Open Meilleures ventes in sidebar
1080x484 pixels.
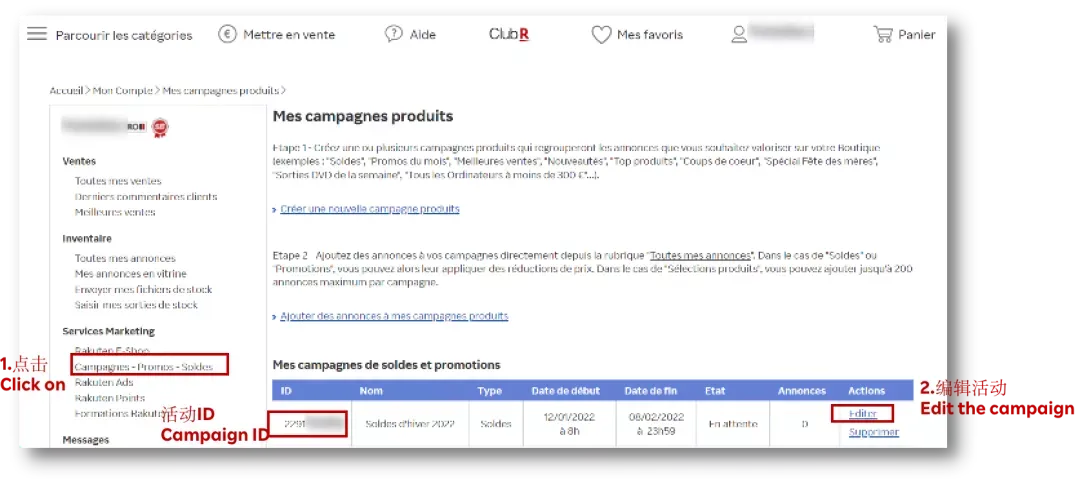(x=115, y=212)
